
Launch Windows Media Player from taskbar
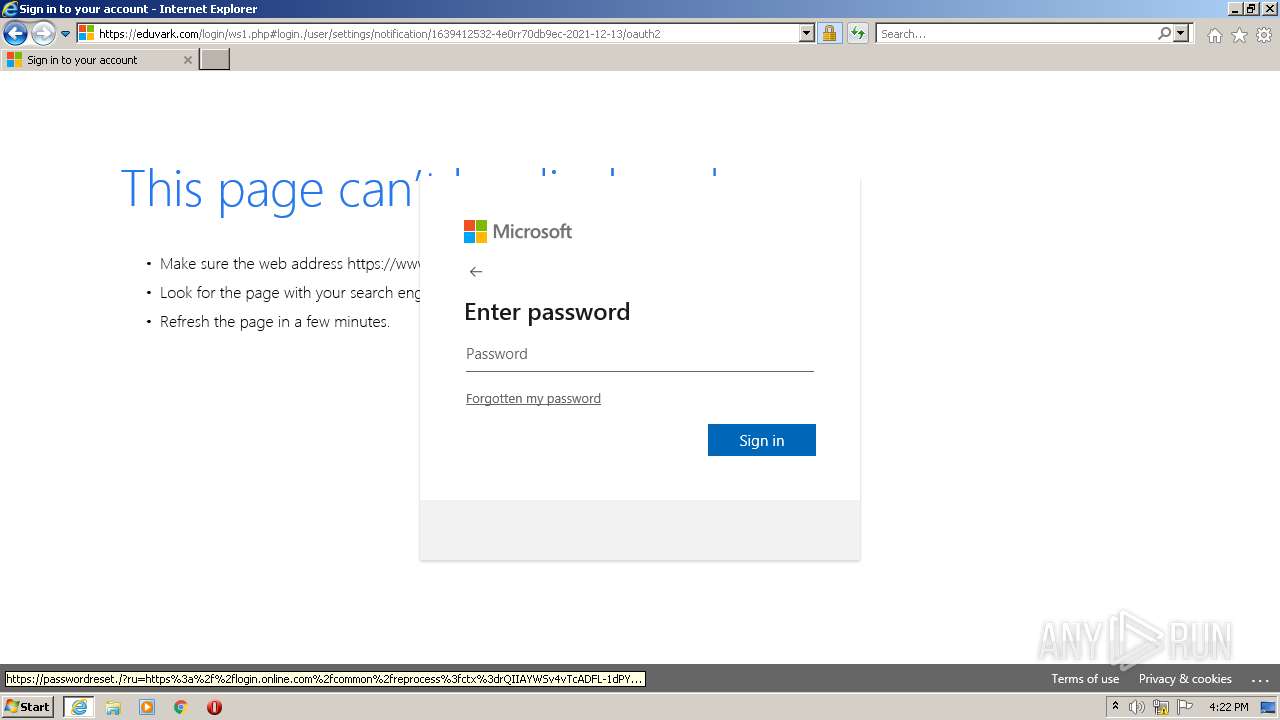coord(147,707)
